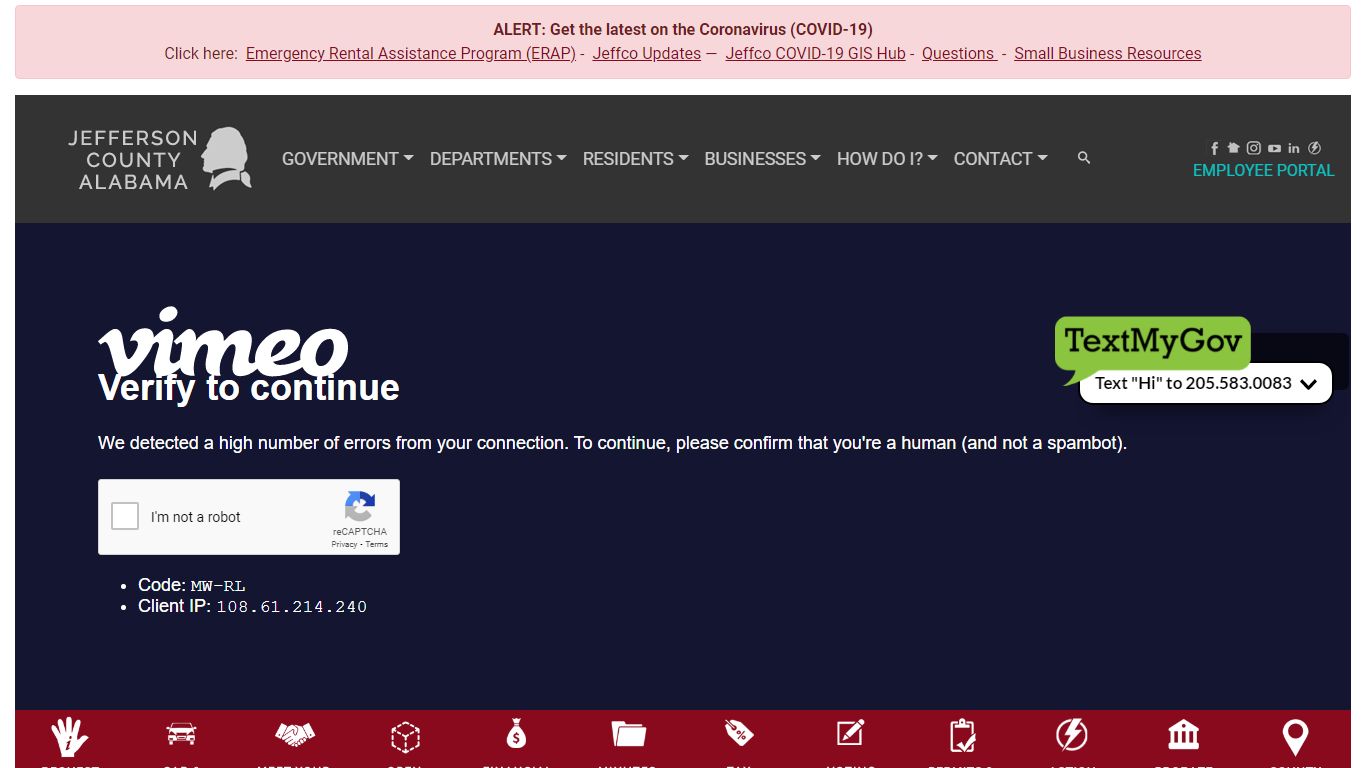Viewport: 1366px width, 768px height.
Task: Click the clipboard check Permits icon
Action: click(x=962, y=736)
